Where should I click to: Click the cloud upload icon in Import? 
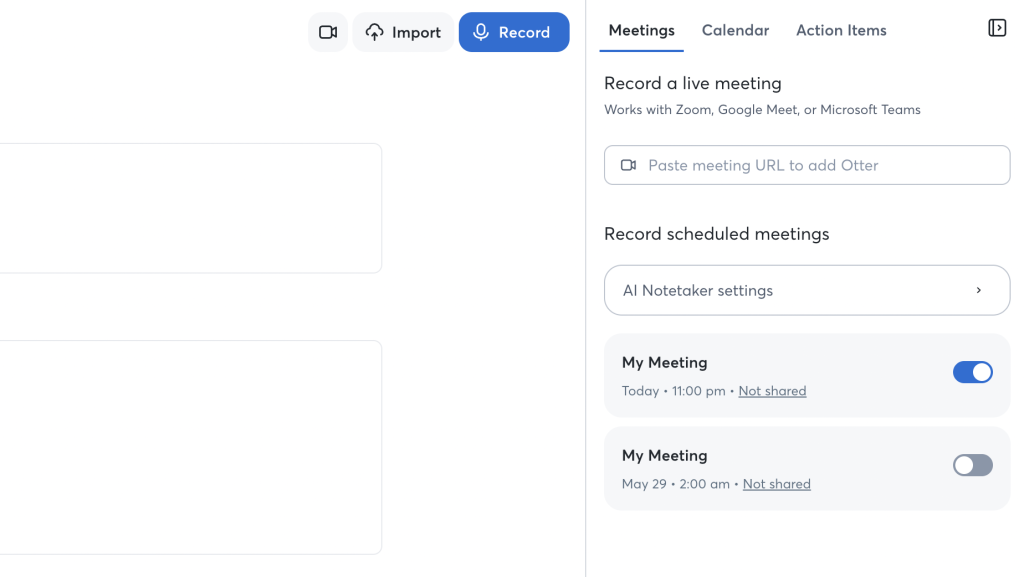click(374, 32)
